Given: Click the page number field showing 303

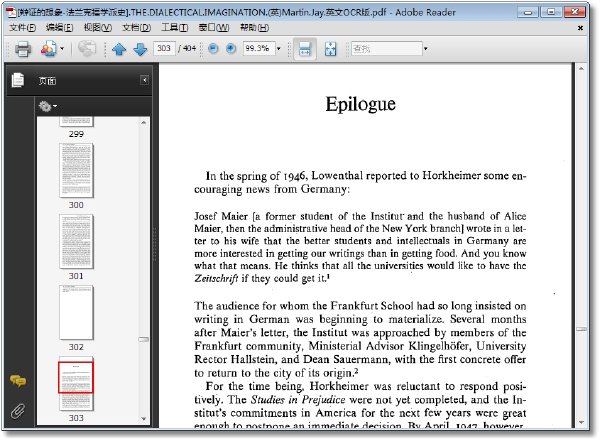Looking at the screenshot, I should [x=164, y=48].
